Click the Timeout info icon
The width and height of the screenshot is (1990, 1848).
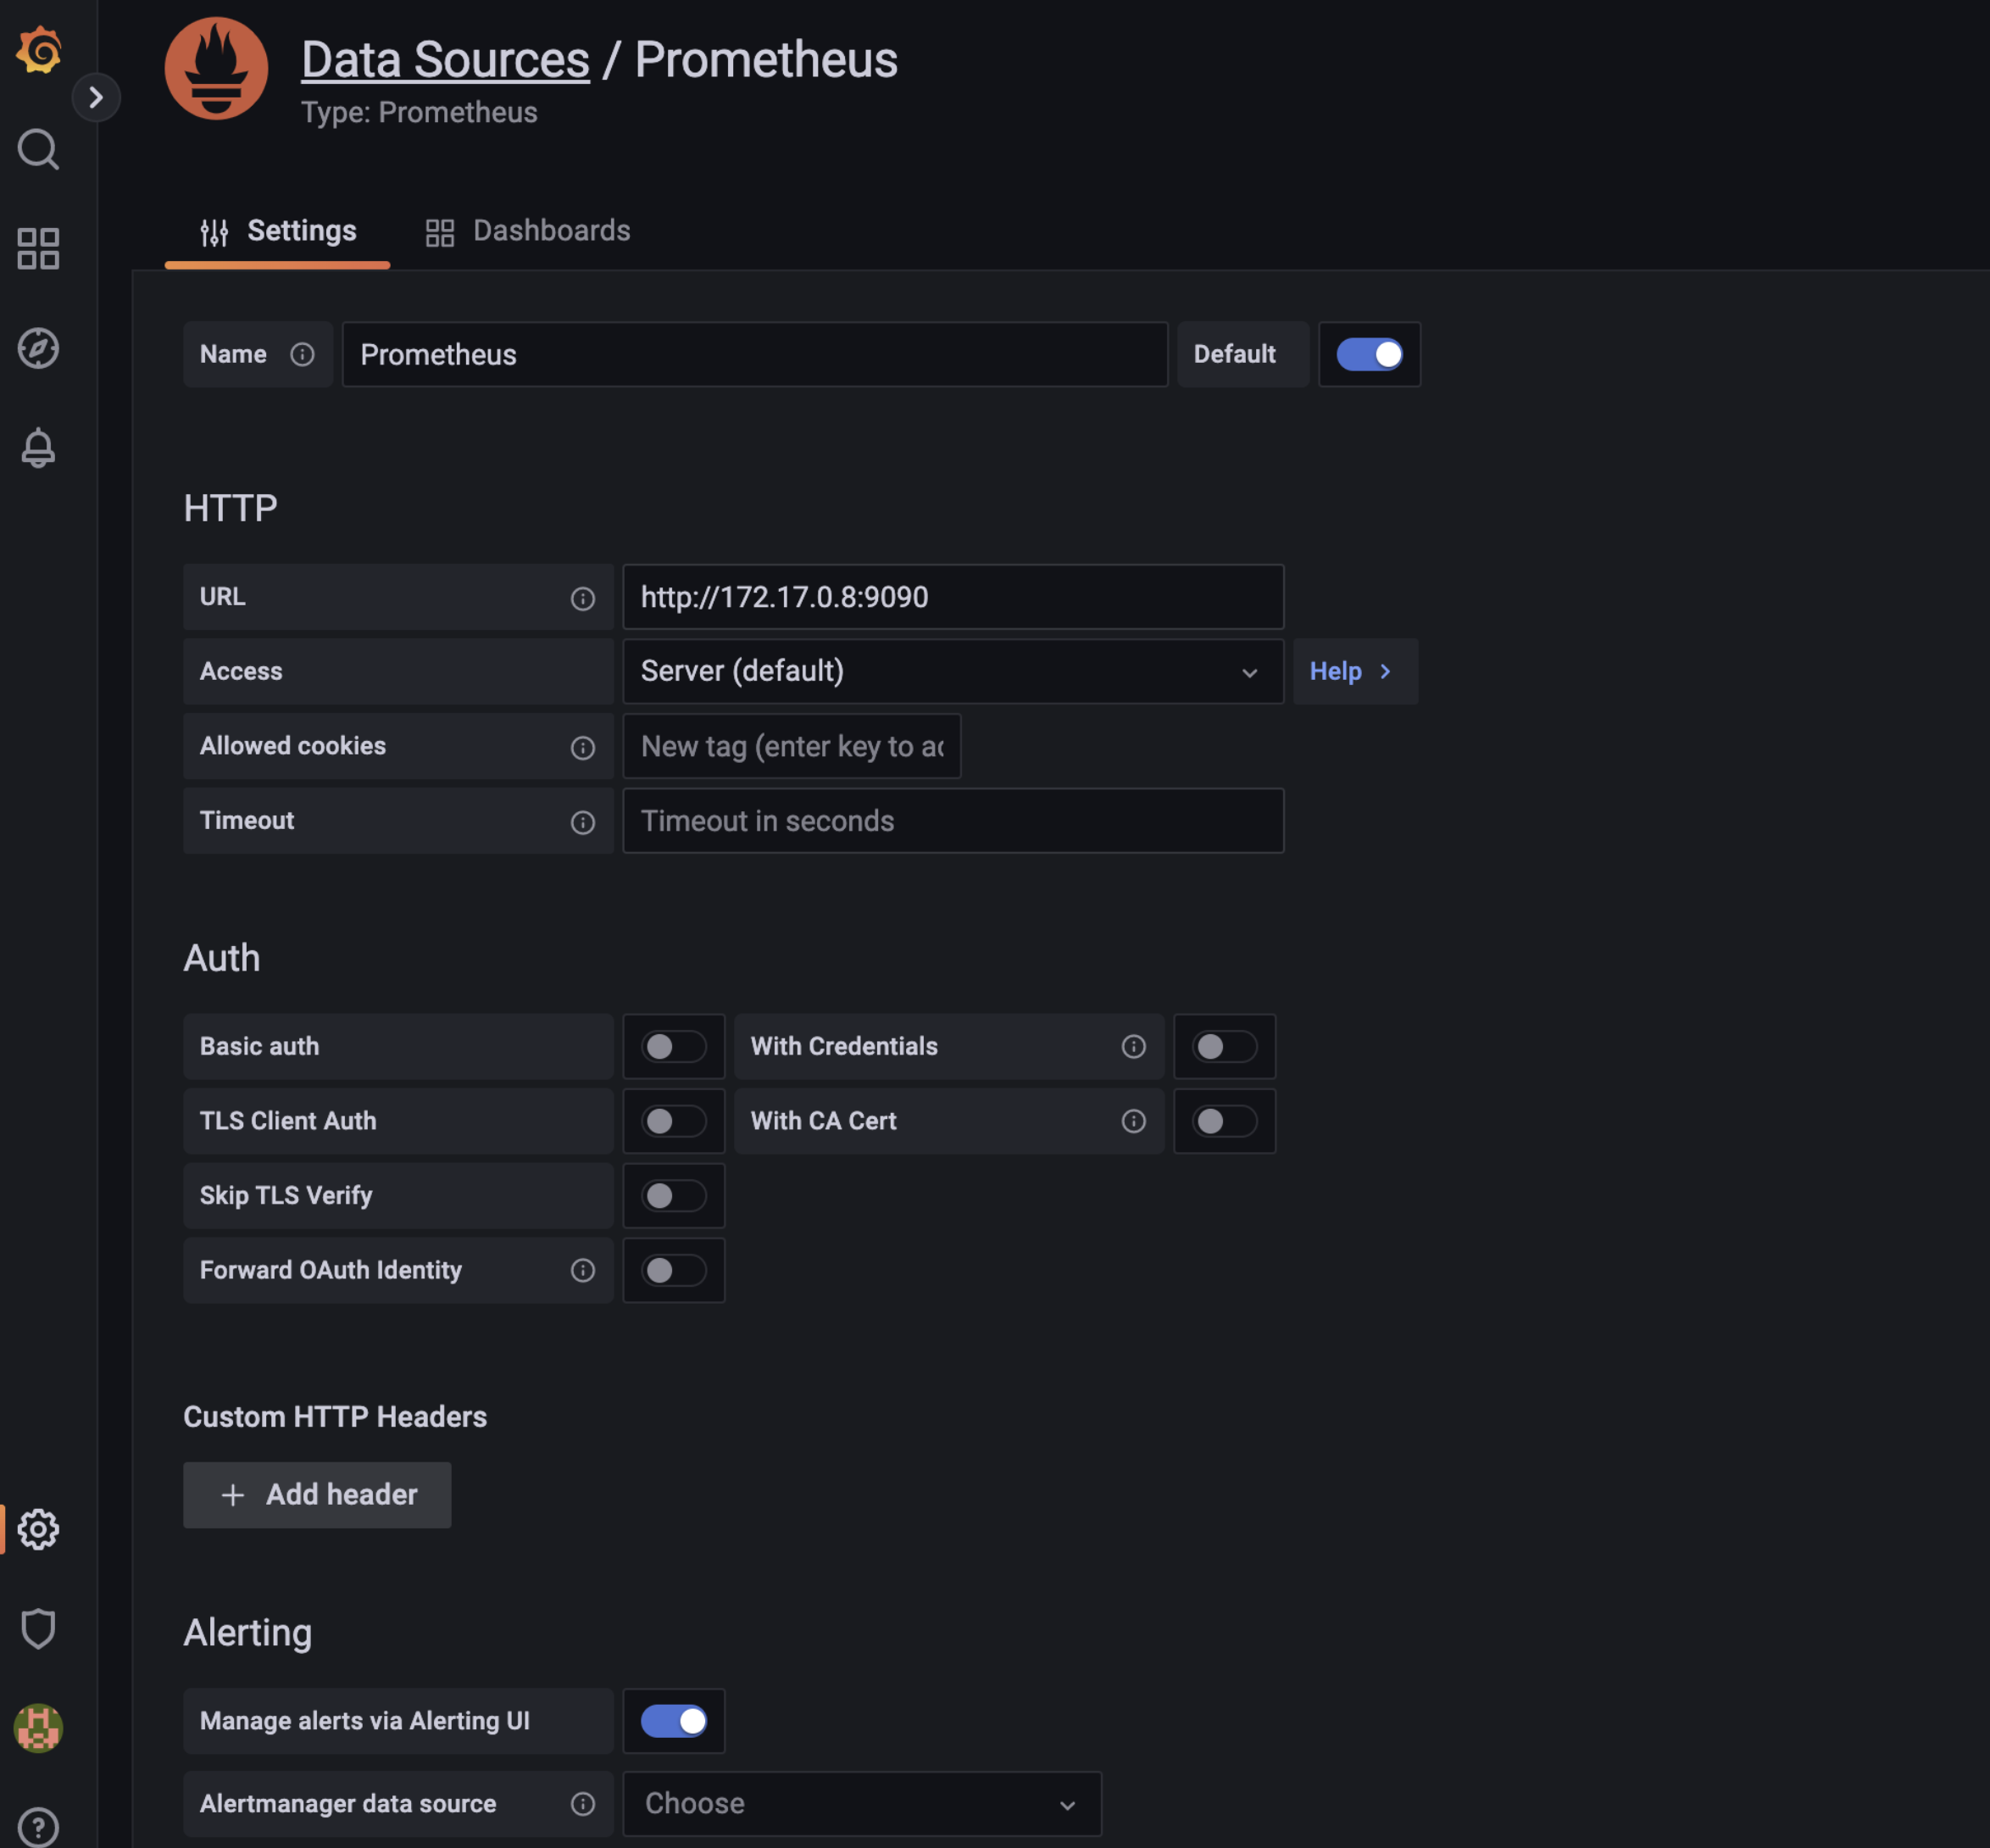582,822
